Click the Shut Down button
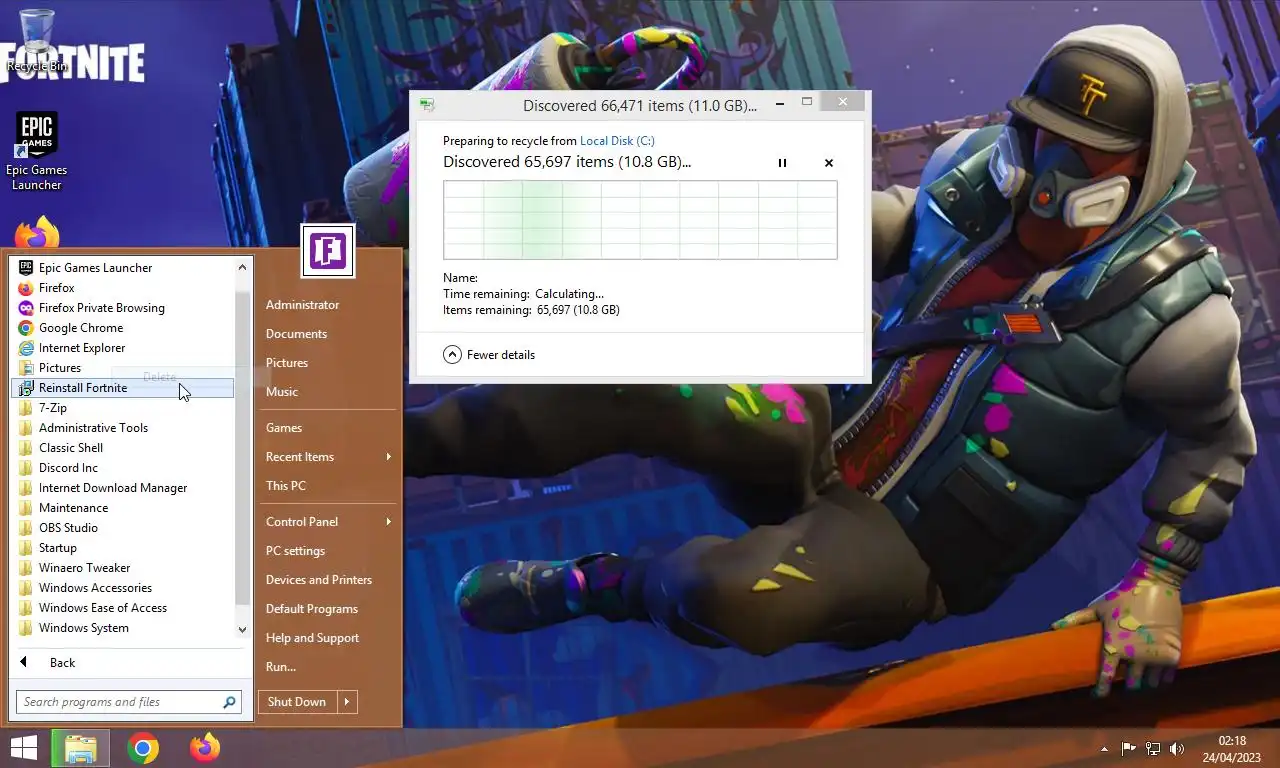 tap(297, 701)
